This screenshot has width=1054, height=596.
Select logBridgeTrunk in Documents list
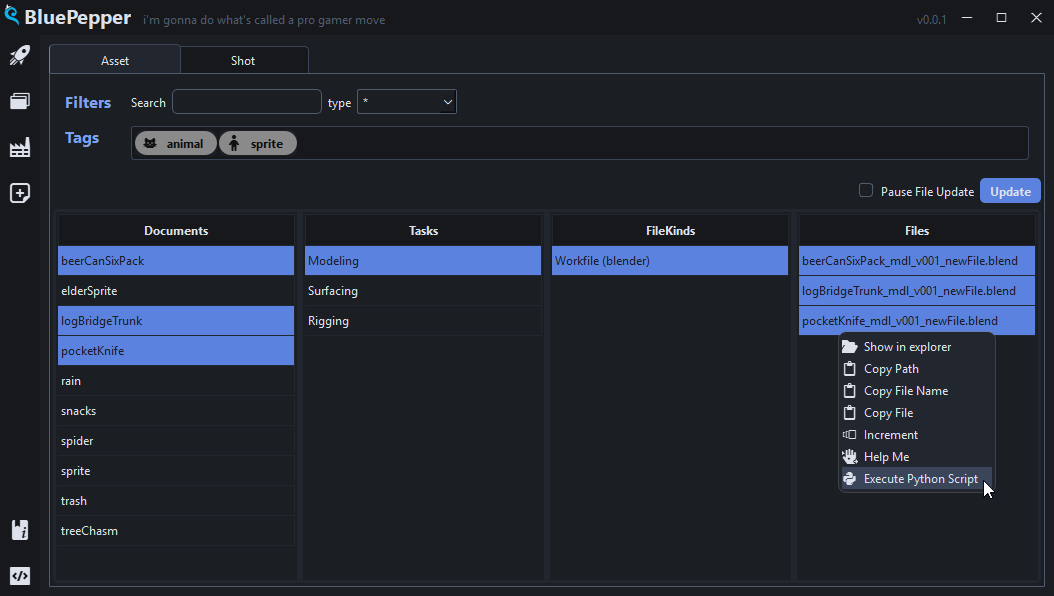click(176, 321)
